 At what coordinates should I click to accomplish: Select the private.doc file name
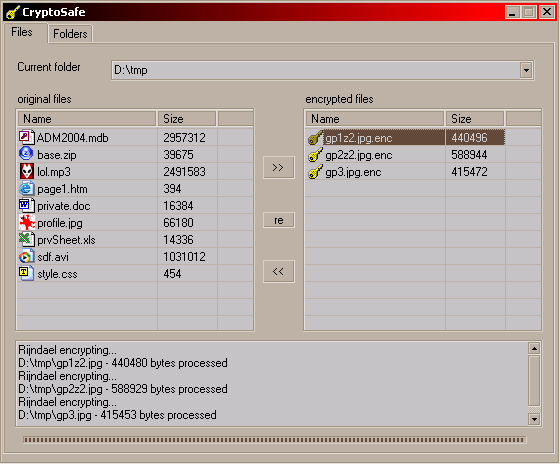64,206
